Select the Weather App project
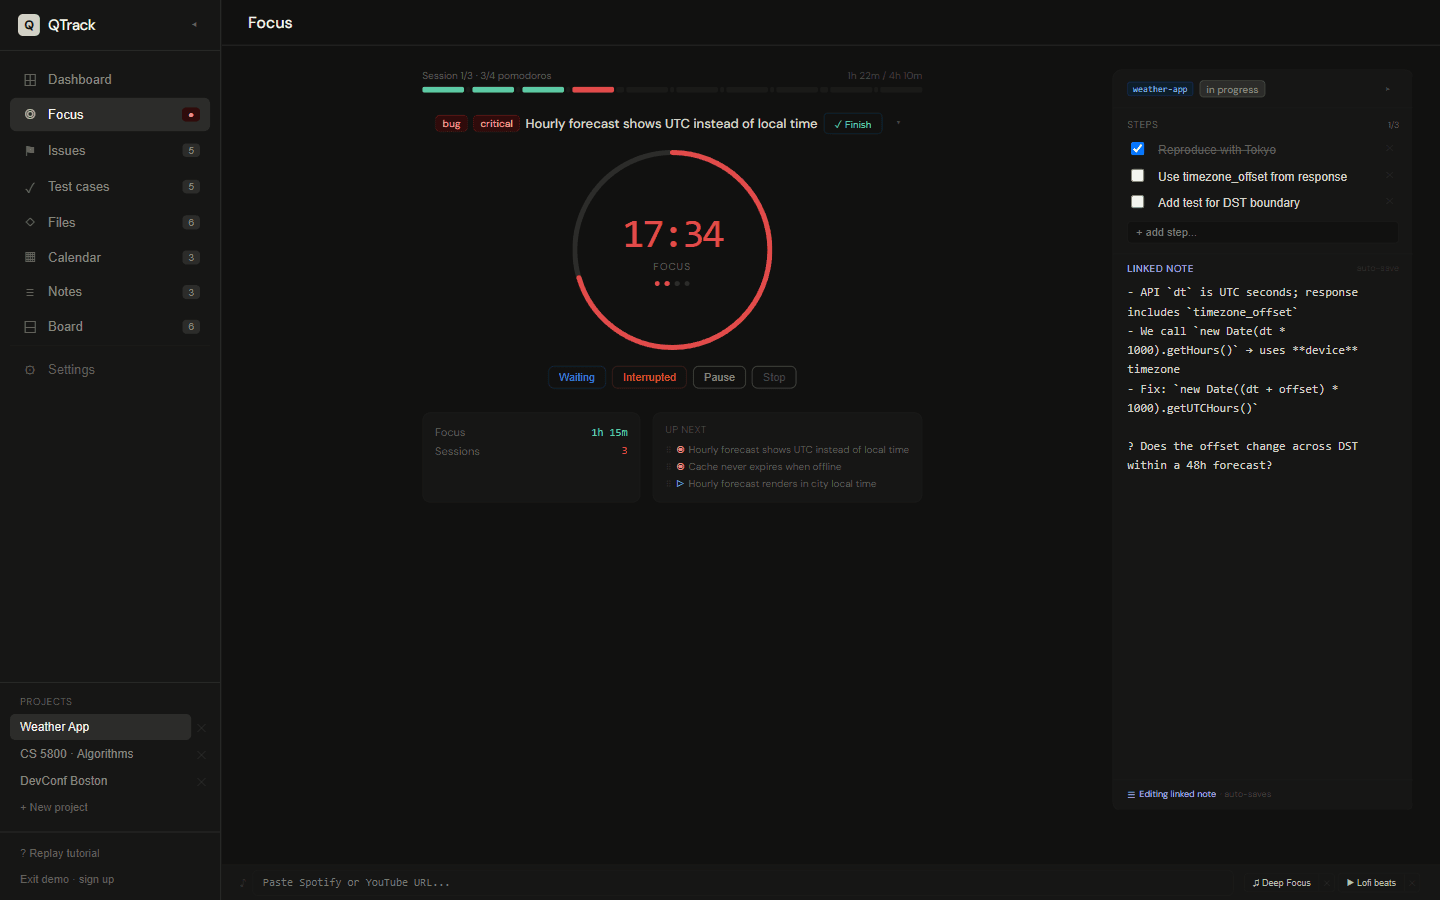The image size is (1440, 900). coord(100,727)
